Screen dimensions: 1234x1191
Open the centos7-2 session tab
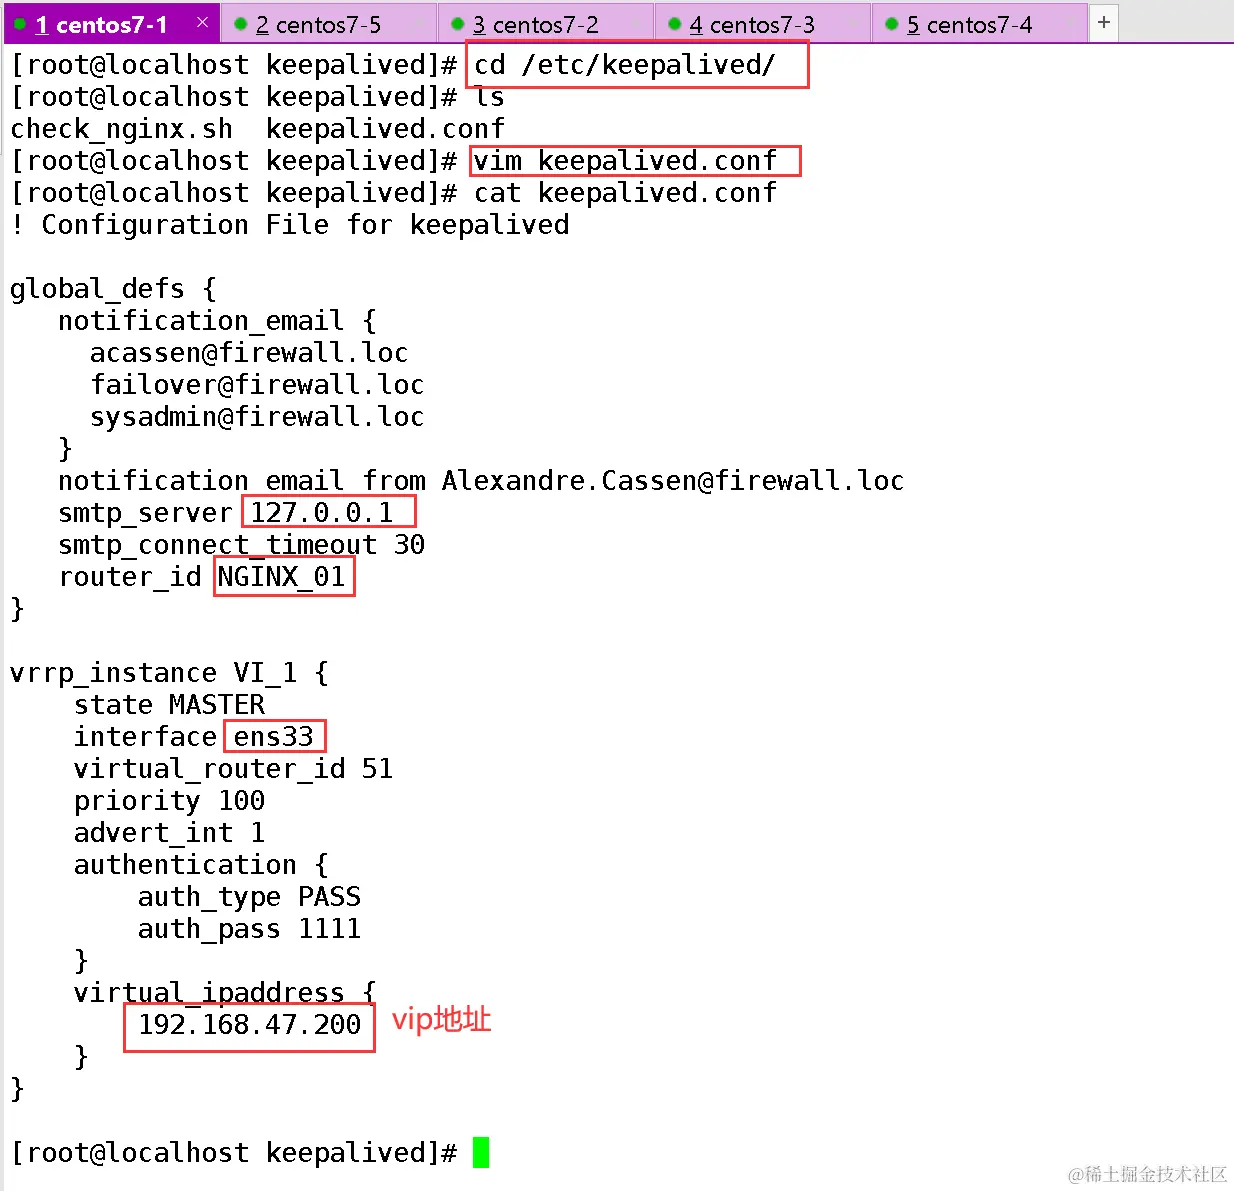coord(545,24)
